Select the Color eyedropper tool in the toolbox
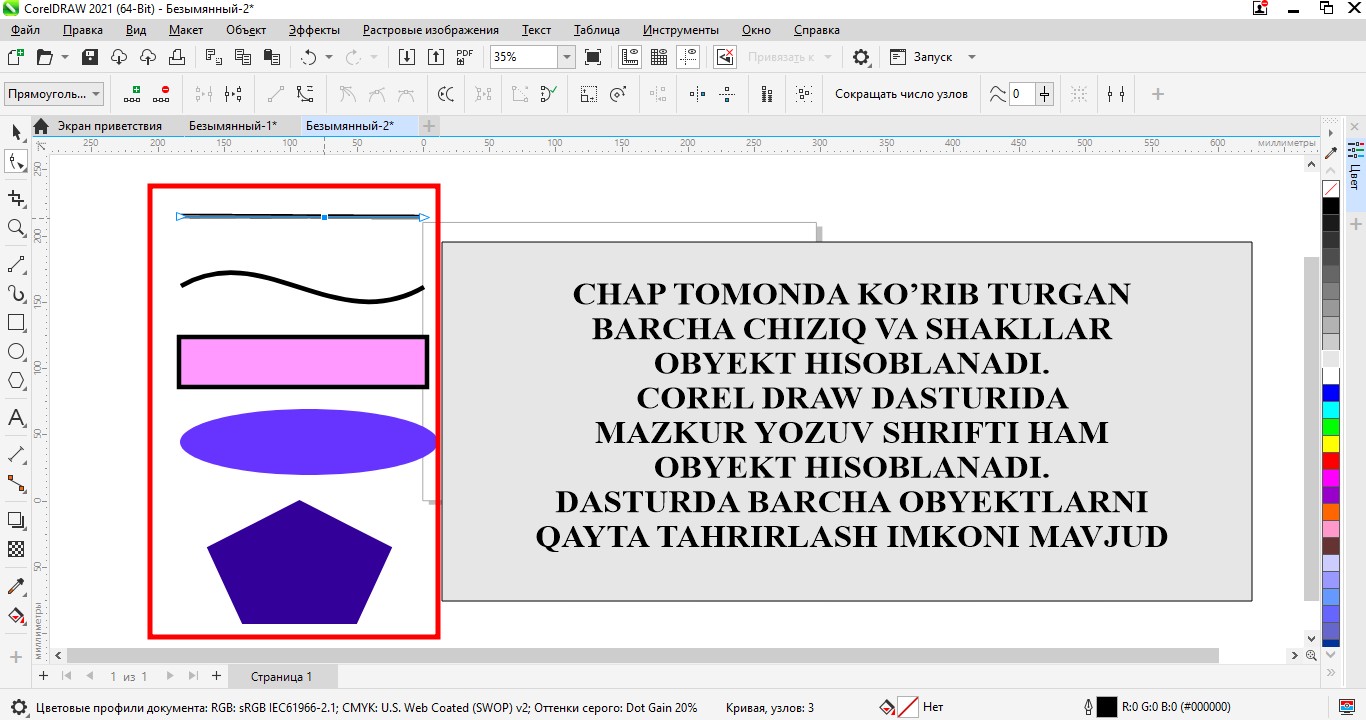The height and width of the screenshot is (720, 1366). pyautogui.click(x=16, y=585)
